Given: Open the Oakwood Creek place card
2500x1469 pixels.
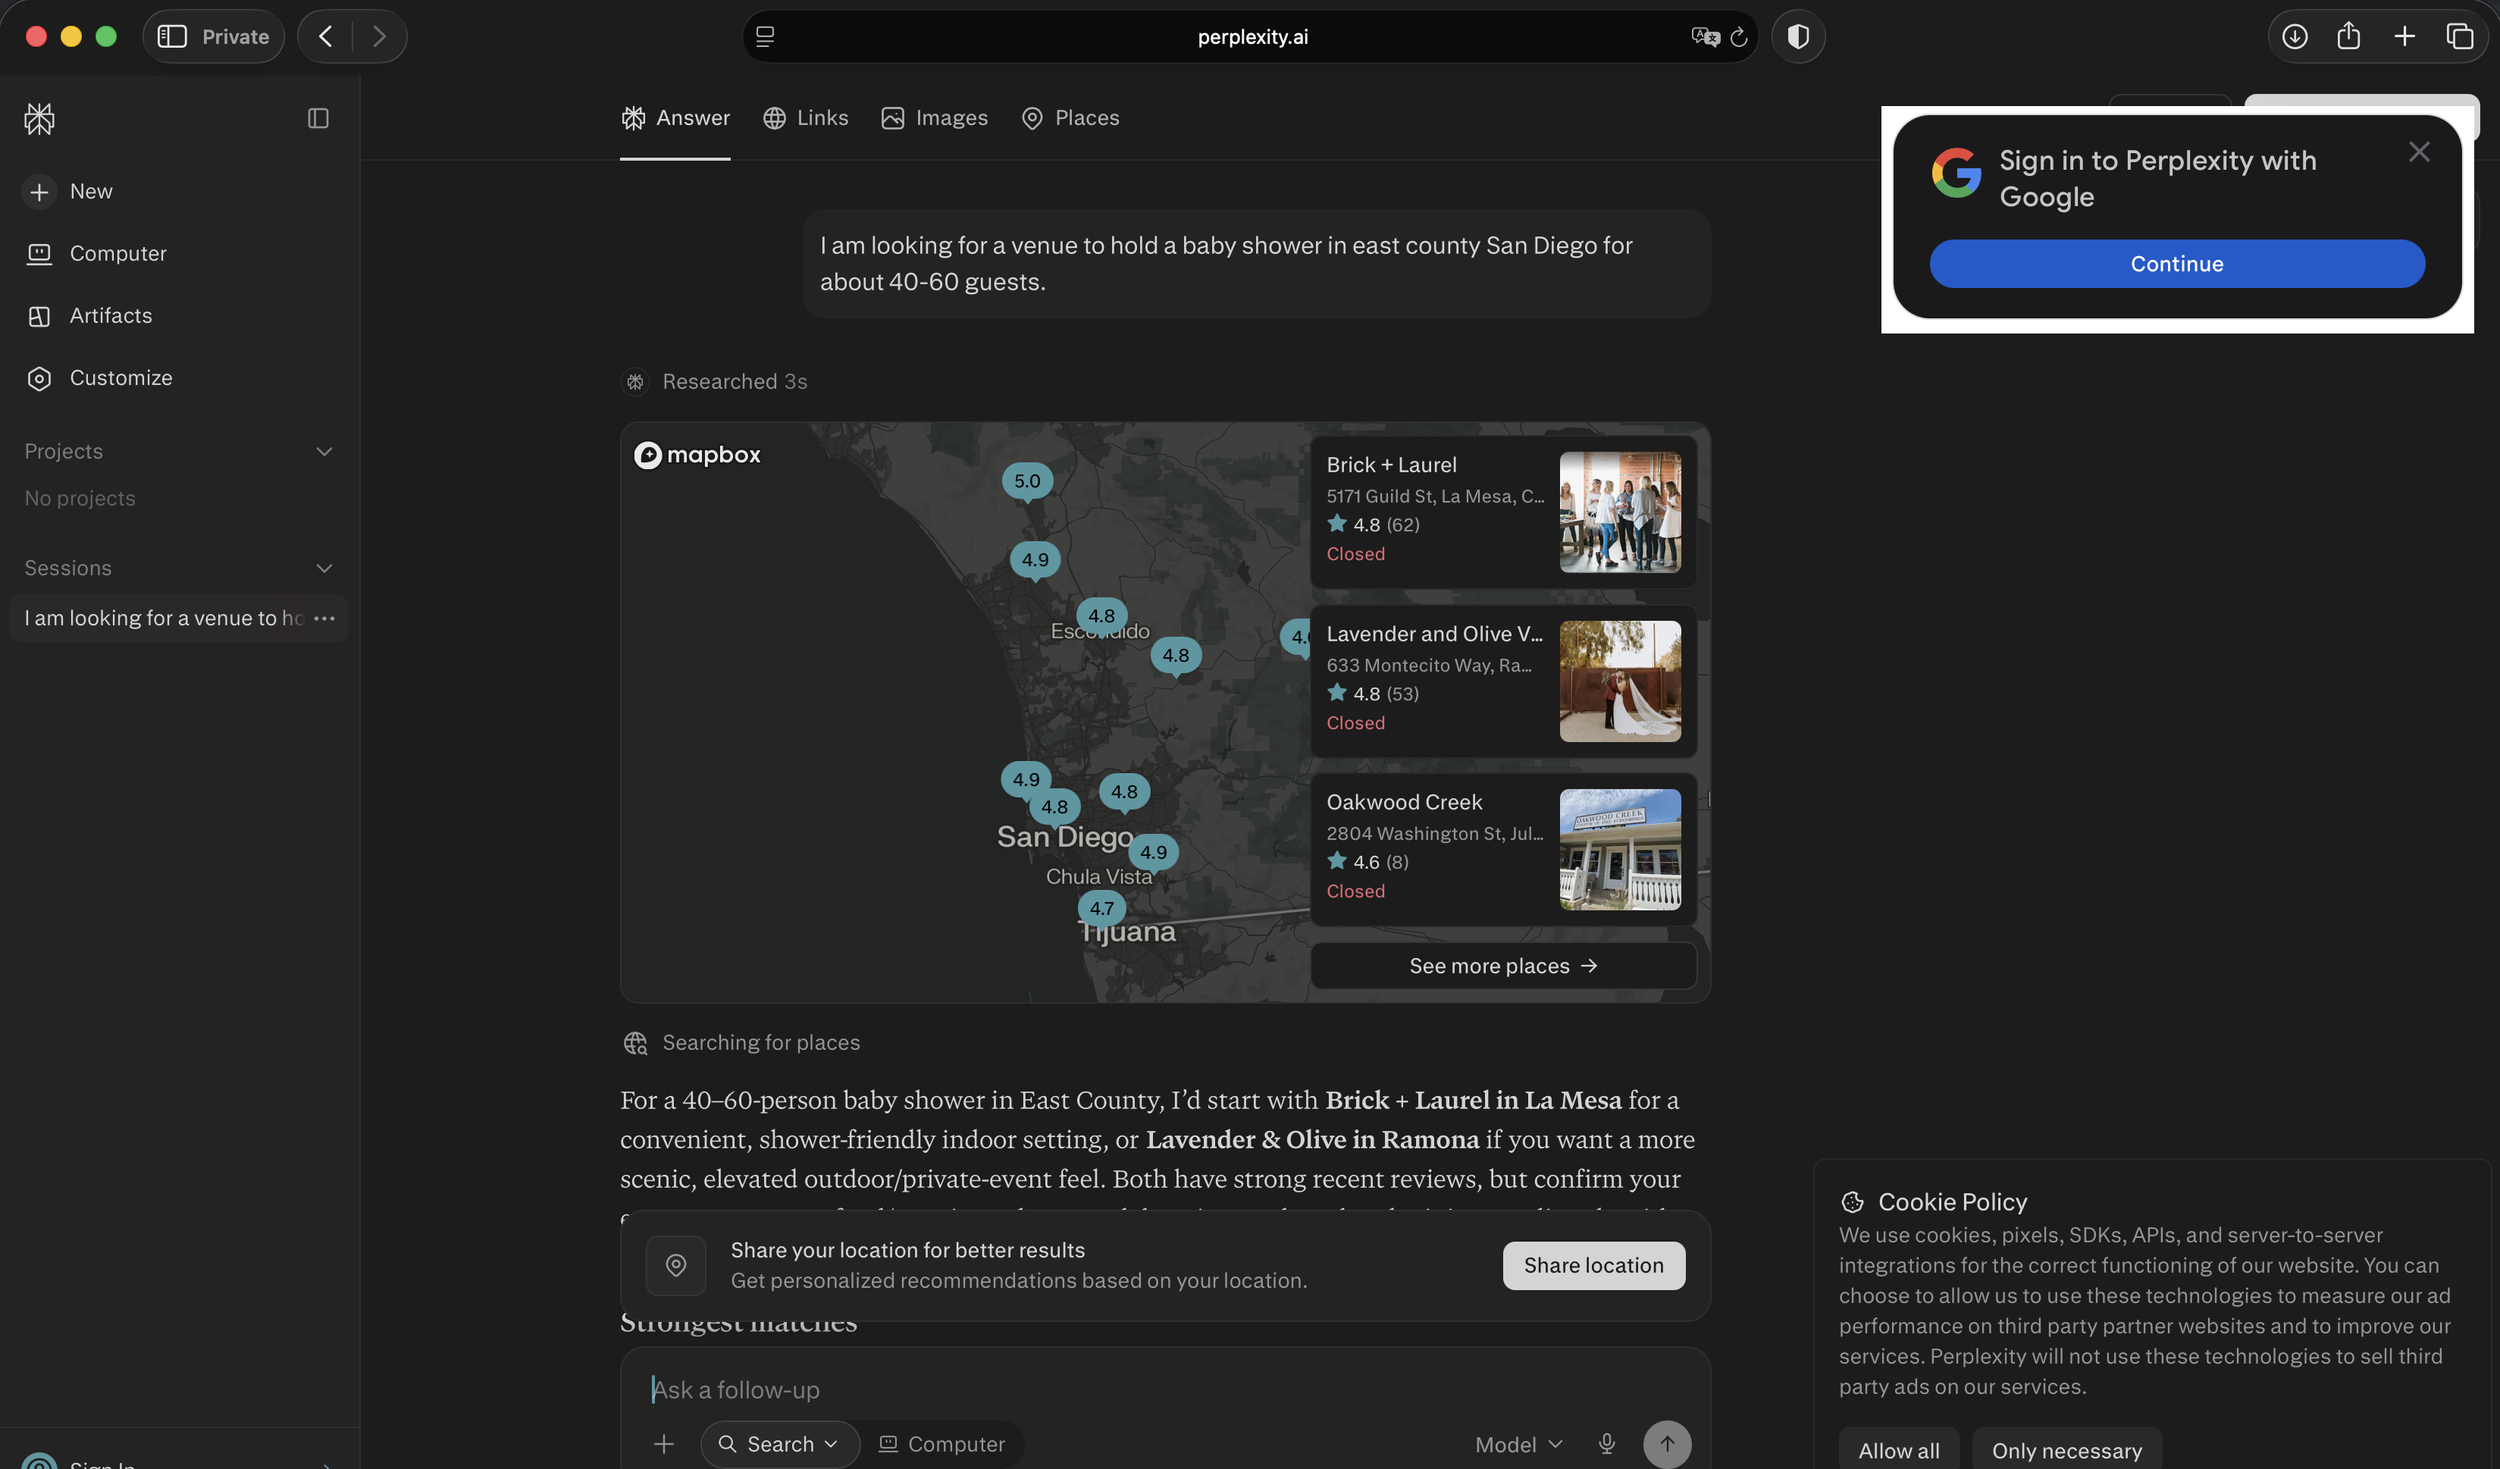Looking at the screenshot, I should (1503, 848).
